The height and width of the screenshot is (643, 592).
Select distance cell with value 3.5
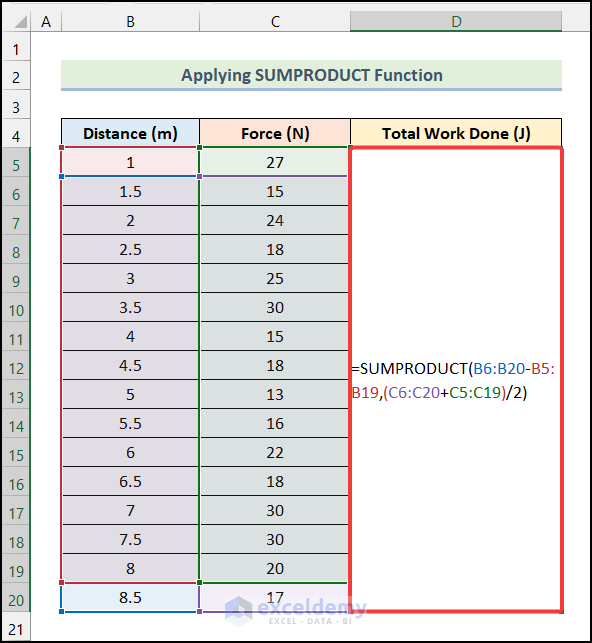coord(130,307)
